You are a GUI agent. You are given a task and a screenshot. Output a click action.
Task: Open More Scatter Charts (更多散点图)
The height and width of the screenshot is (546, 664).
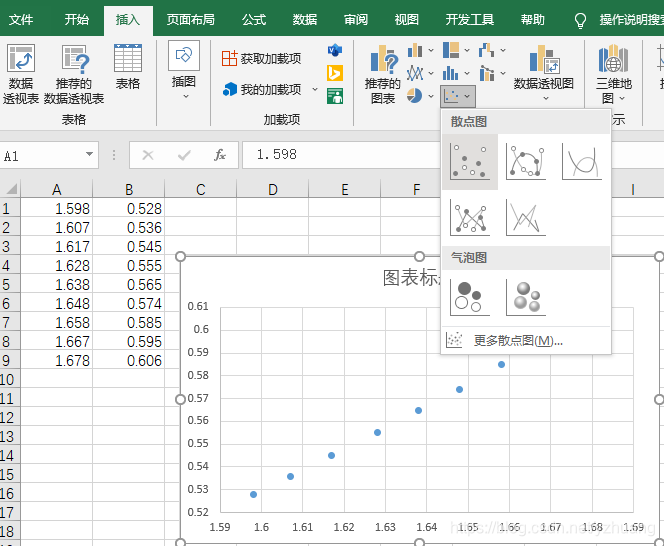click(526, 340)
